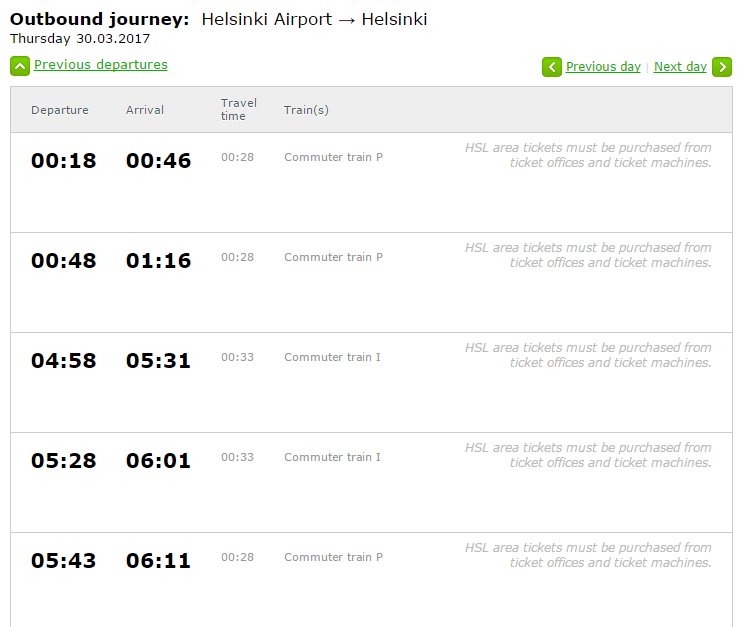Click the green up-arrow icon beside Previous departures

point(20,66)
